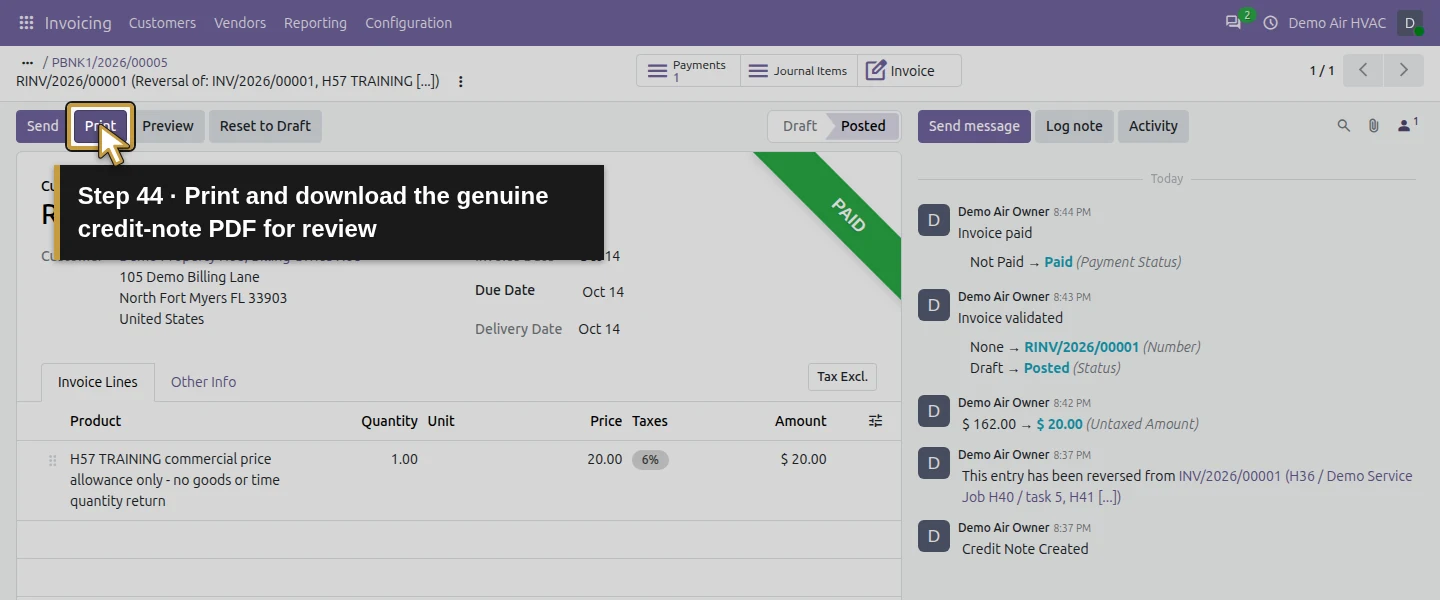Click the Log note button

[x=1074, y=126]
